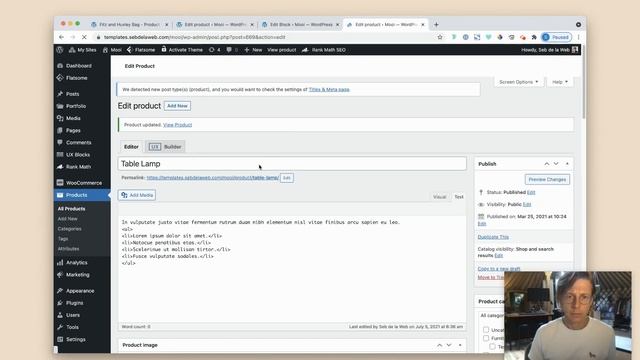Edit Visibility Public link
The width and height of the screenshot is (640, 360).
coord(527,204)
